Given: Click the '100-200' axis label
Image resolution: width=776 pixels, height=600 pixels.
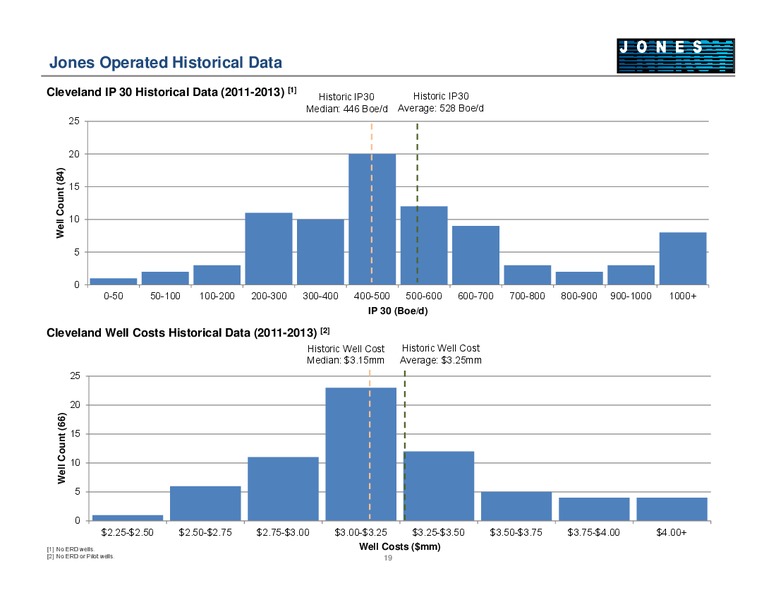Looking at the screenshot, I should 217,296.
